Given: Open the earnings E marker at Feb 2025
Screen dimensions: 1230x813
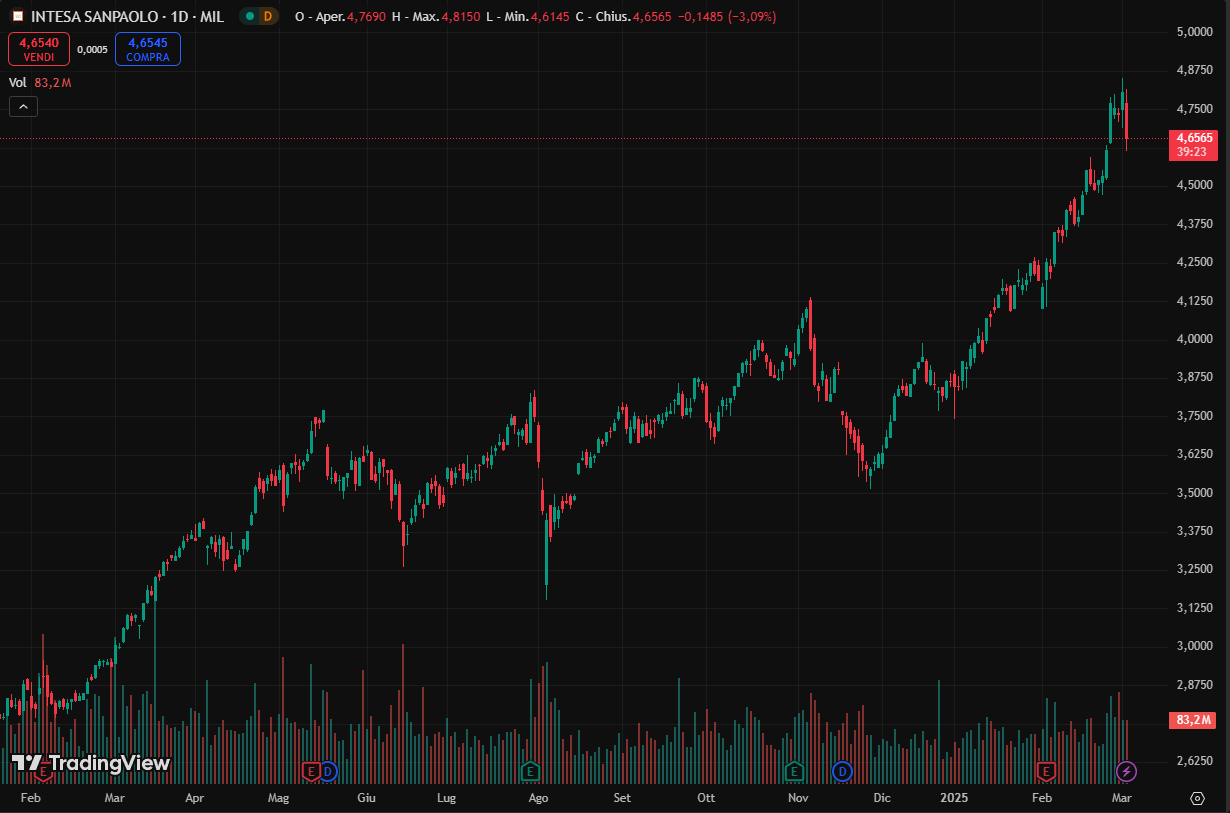Looking at the screenshot, I should point(1047,771).
